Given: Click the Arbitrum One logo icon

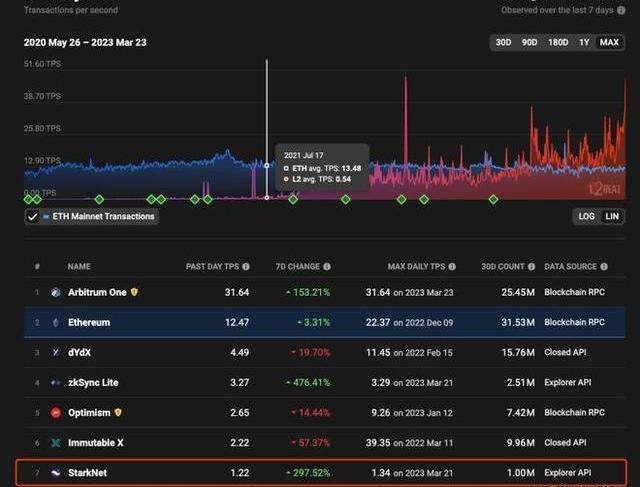Looking at the screenshot, I should coord(56,292).
